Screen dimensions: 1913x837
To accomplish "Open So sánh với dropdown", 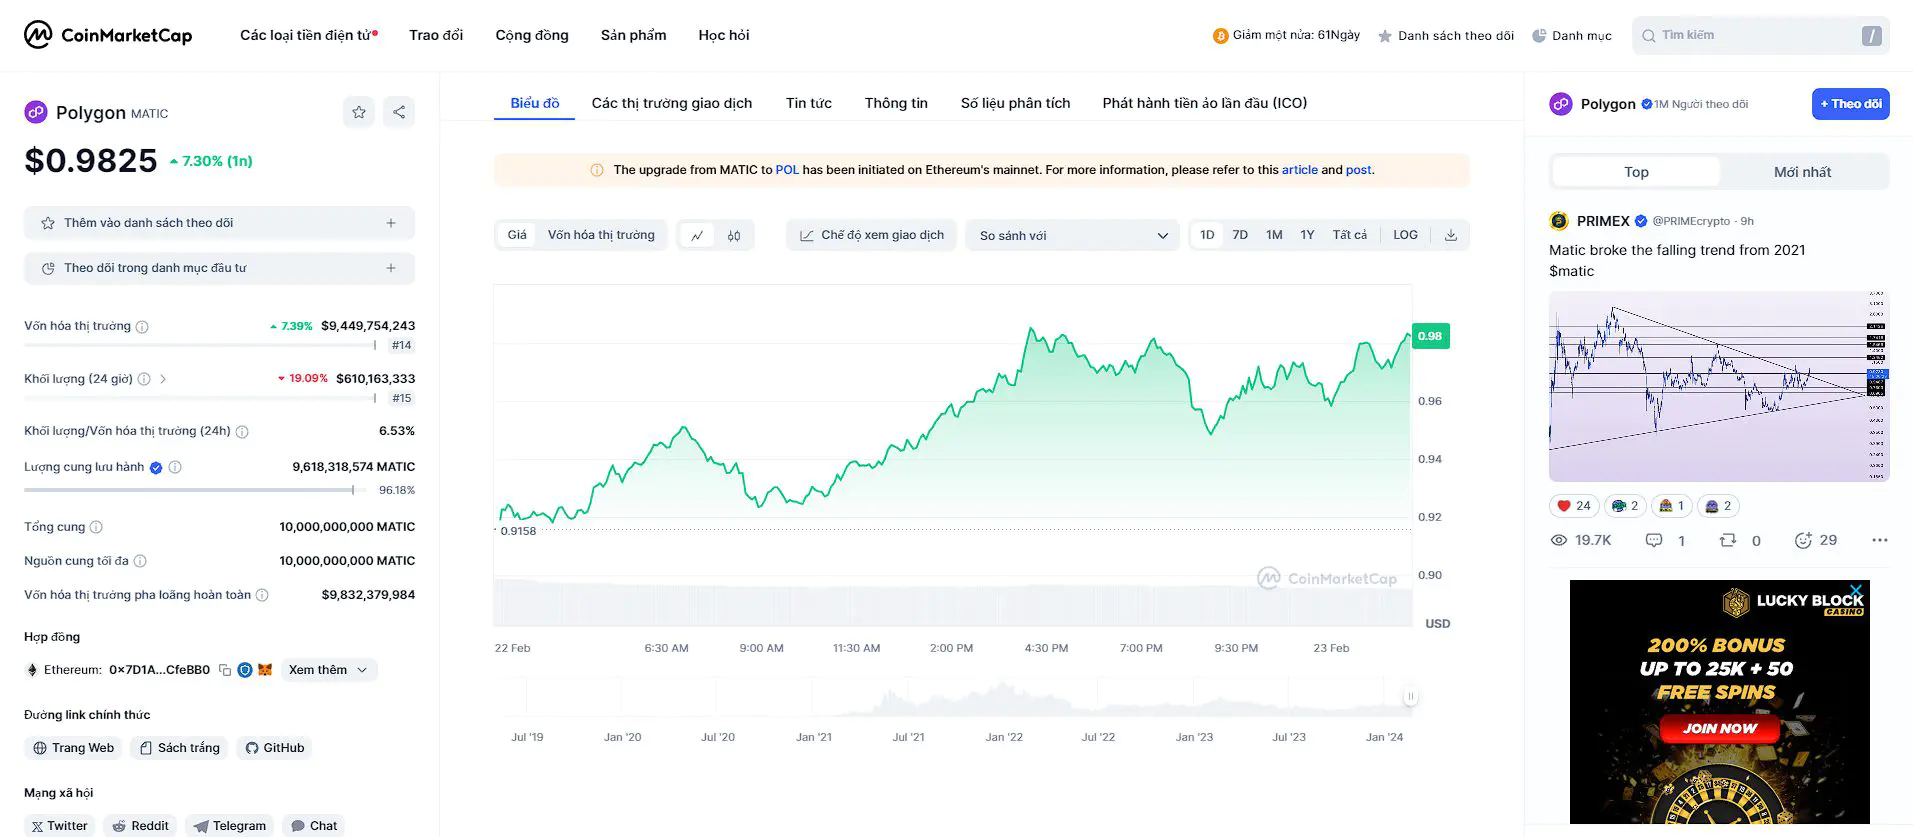I will [x=1072, y=236].
